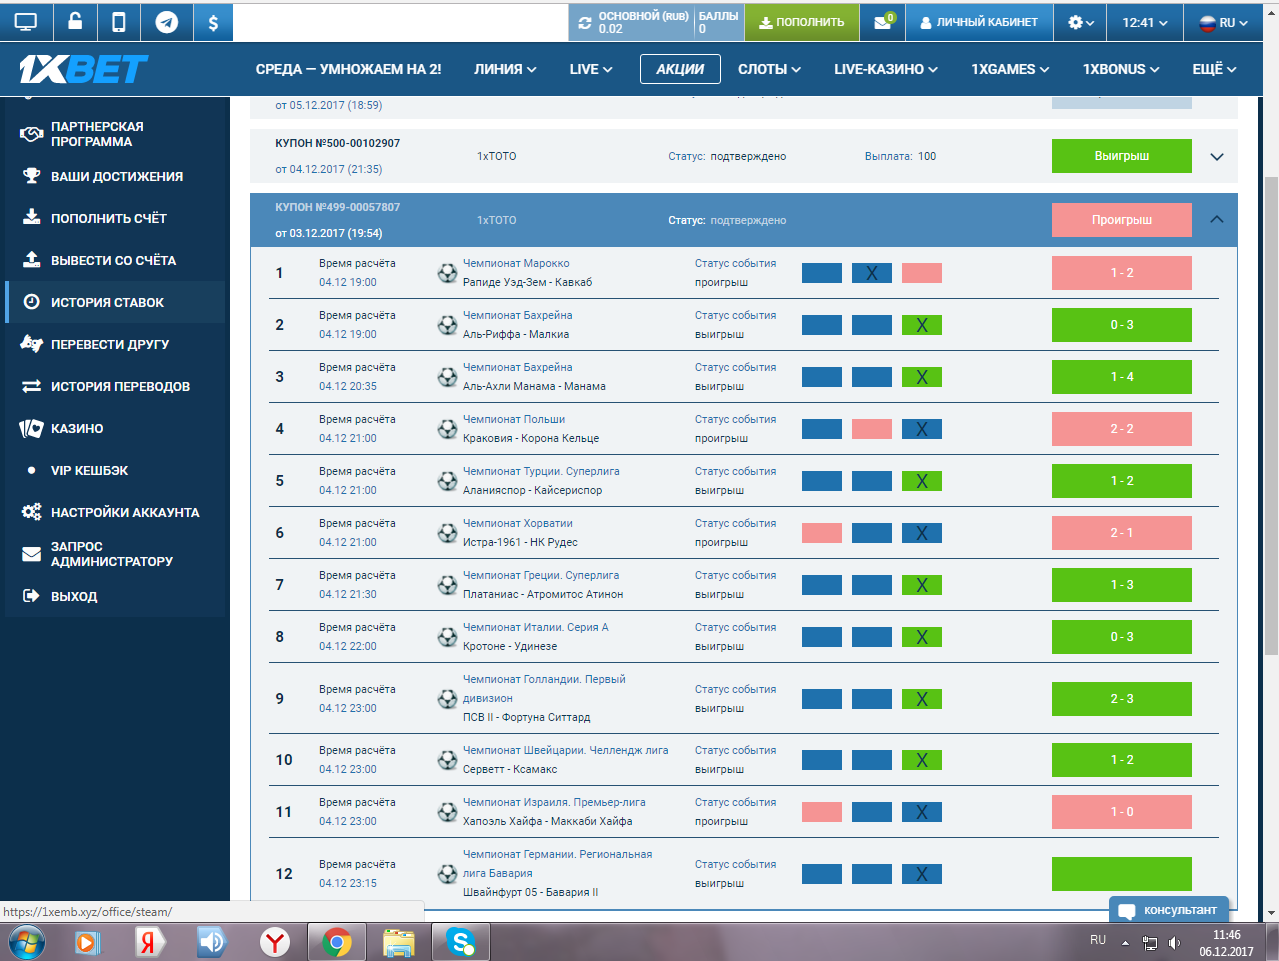Viewport: 1279px width, 961px height.
Task: Click the pink Проигрыш button
Action: [x=1121, y=220]
